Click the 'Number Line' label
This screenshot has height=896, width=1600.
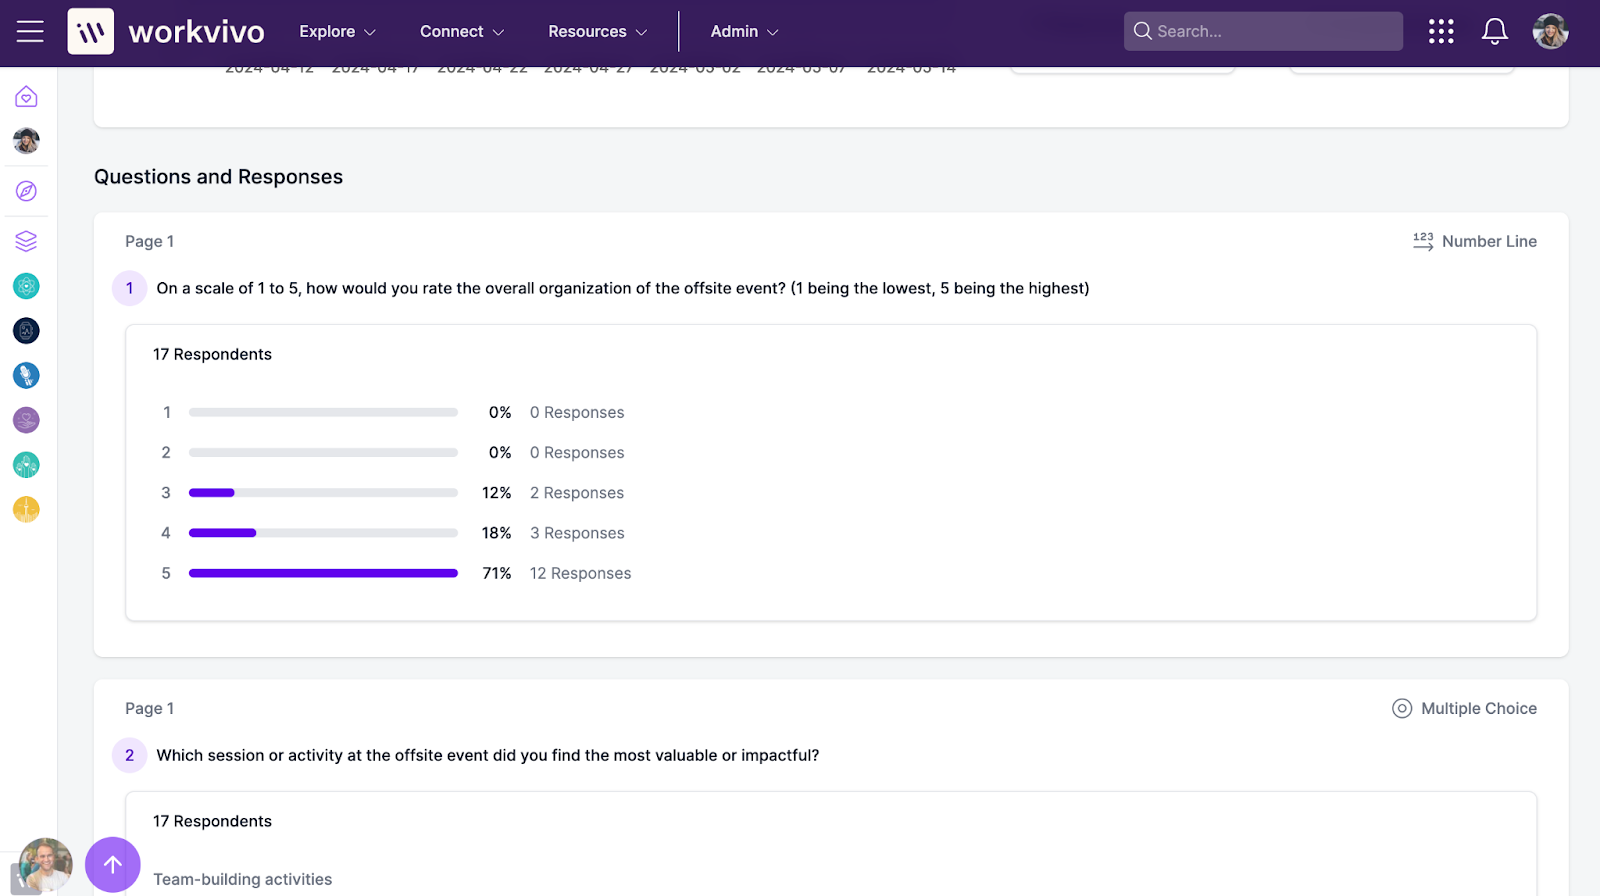[1489, 241]
